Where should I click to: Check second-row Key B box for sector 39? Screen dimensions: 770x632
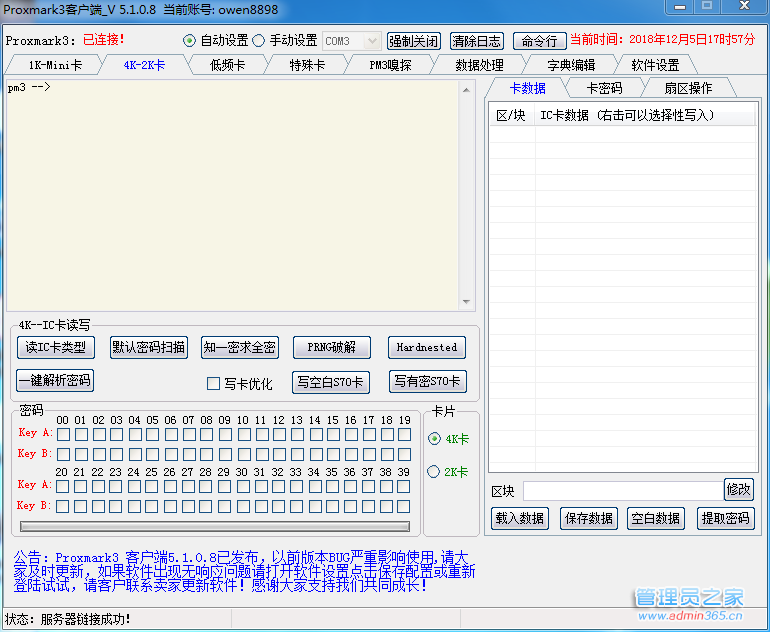pyautogui.click(x=404, y=506)
